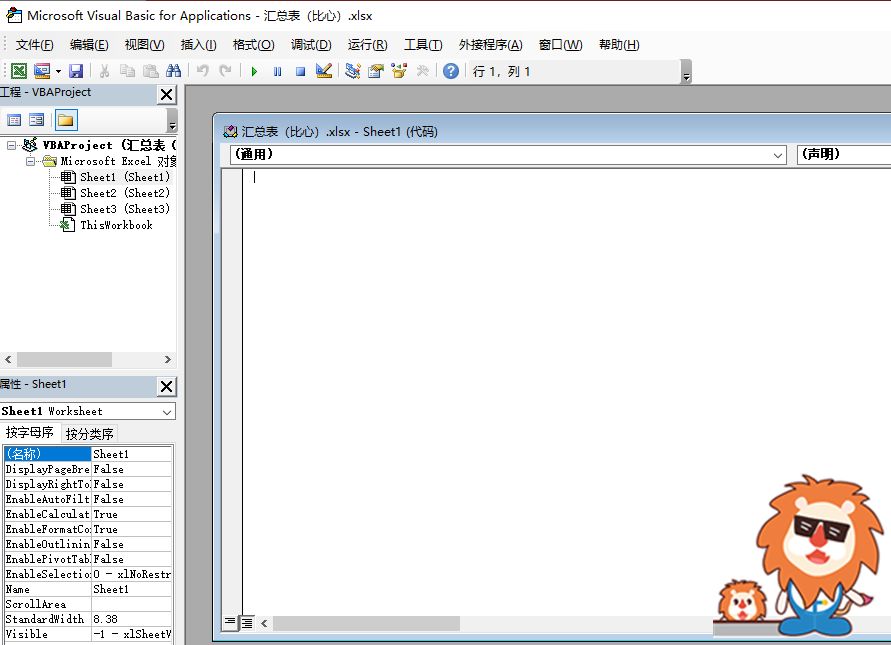Viewport: 891px width, 645px height.
Task: Click the code window horizontal scrollbar thumb
Action: [367, 623]
